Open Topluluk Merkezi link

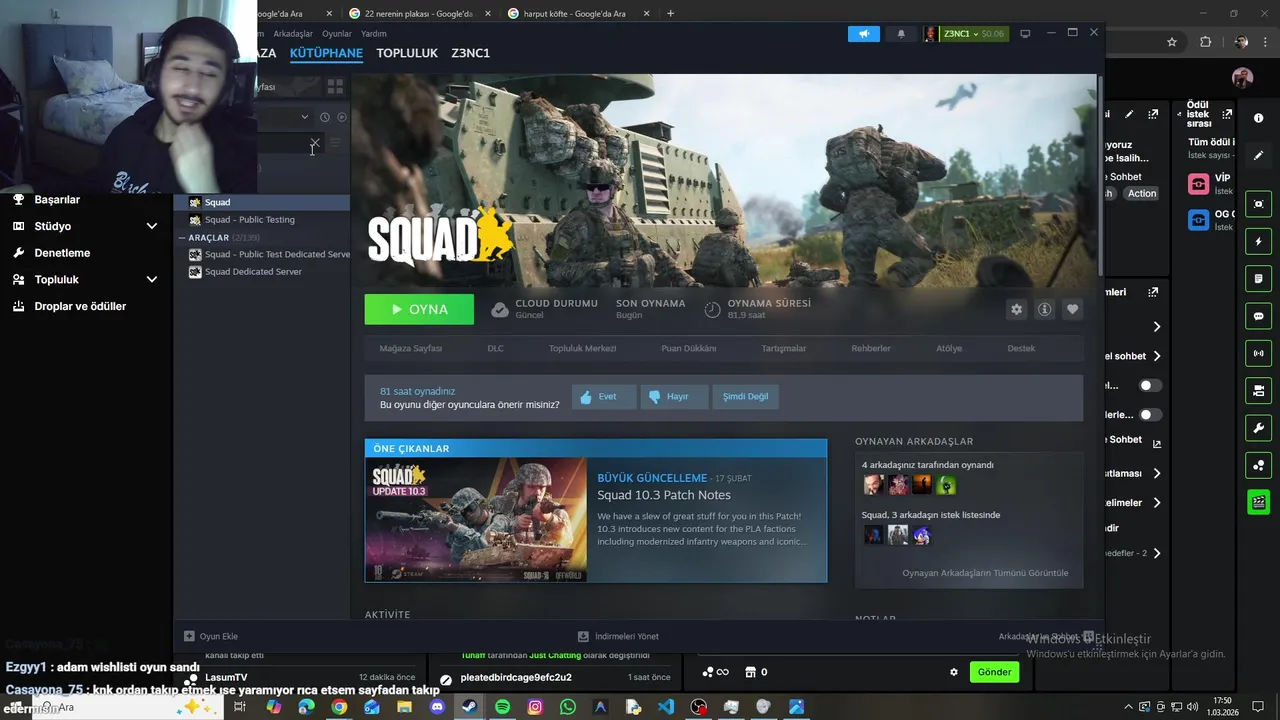[582, 348]
